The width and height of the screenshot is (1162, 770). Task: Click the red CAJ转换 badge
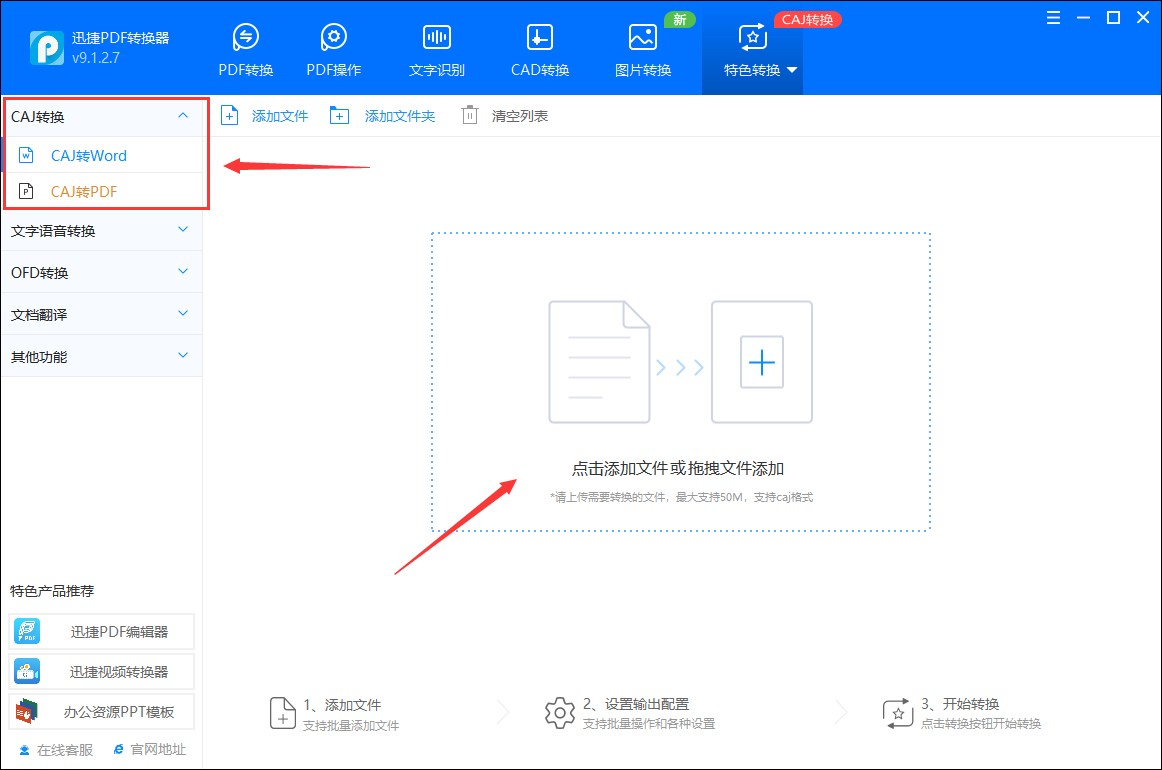coord(808,19)
